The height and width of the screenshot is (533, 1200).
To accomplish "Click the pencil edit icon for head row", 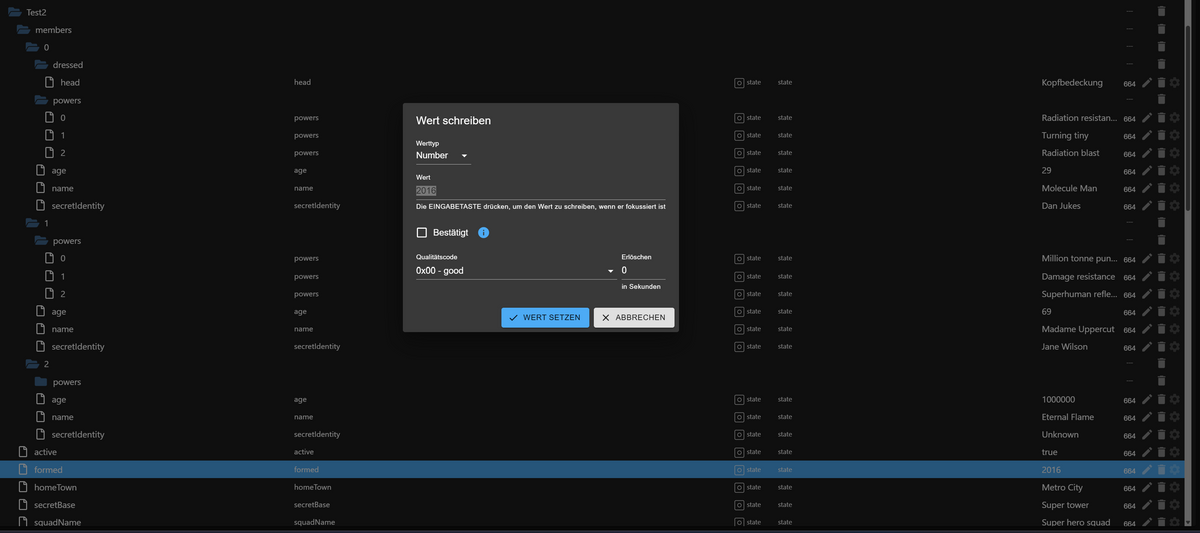I will [x=1148, y=82].
